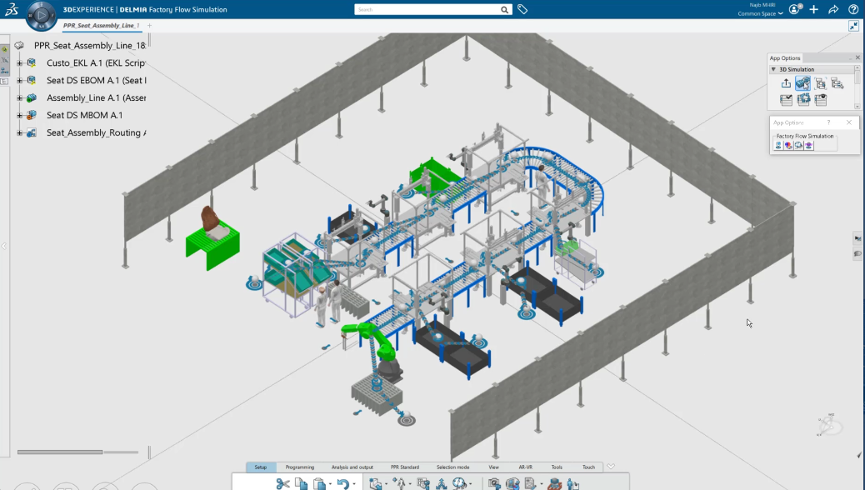Screen dimensions: 866x491
Task: Expand the Custo_EKL A.1 tree node
Action: point(20,63)
